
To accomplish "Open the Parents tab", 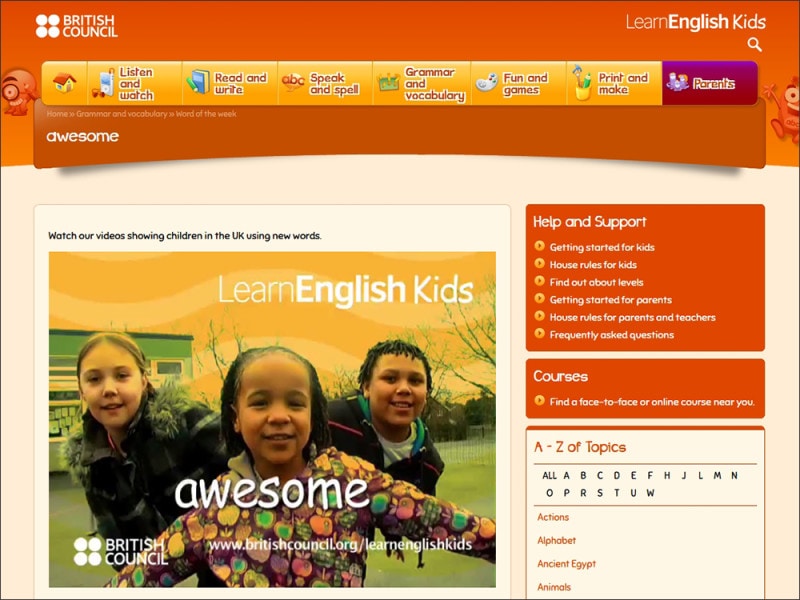I will 709,84.
